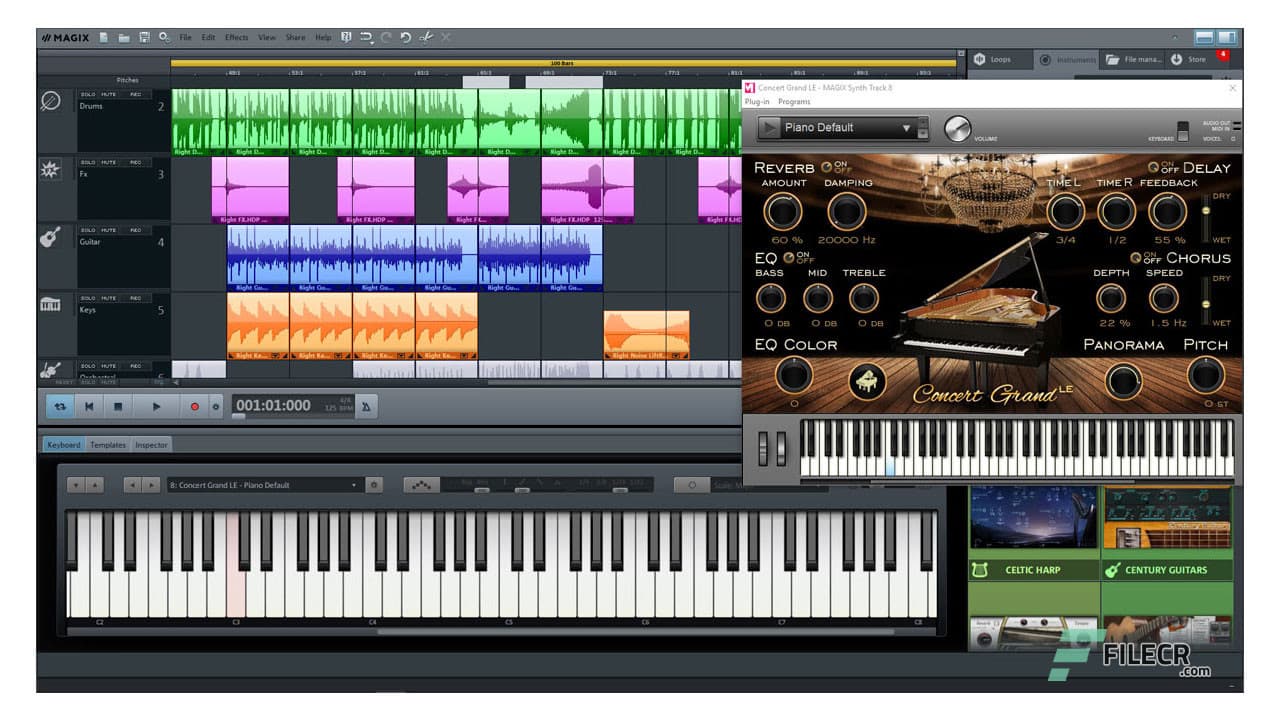Screen dimensions: 1280x720
Task: Toggle the Reverb ON/OFF switch
Action: pos(827,168)
